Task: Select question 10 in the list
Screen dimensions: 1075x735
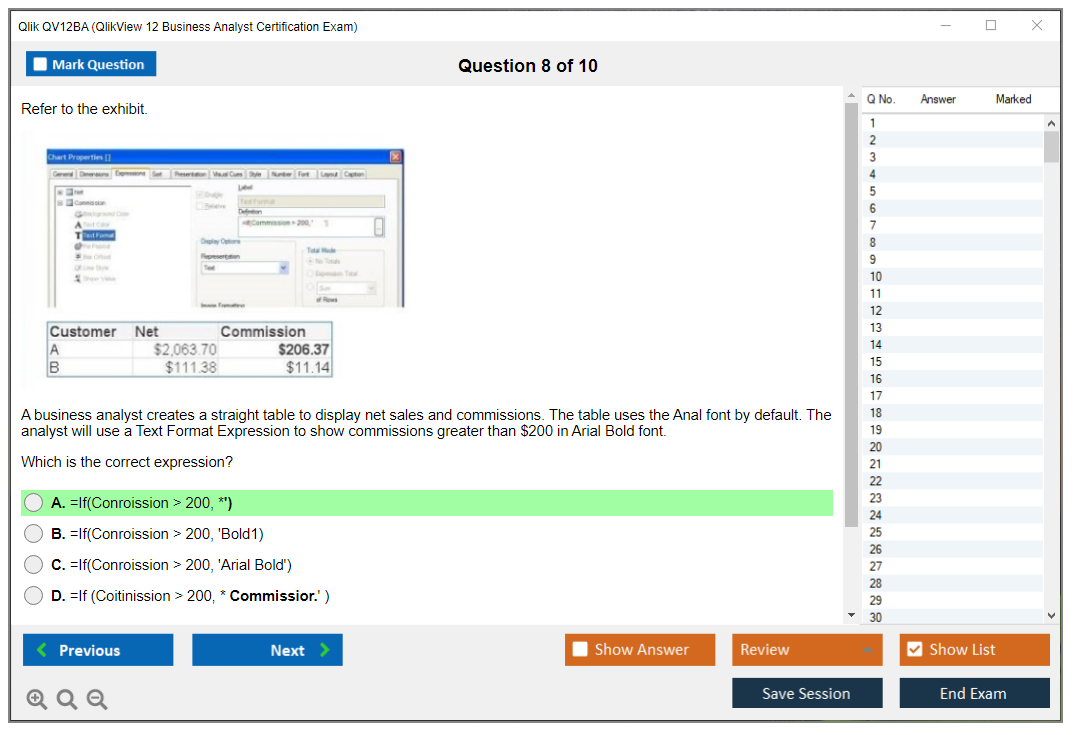Action: click(876, 276)
